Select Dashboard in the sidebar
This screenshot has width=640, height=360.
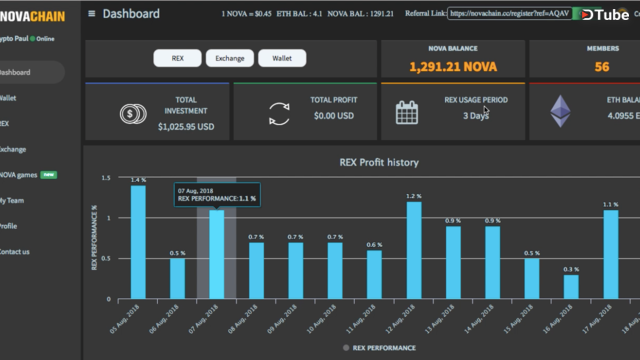tap(32, 72)
